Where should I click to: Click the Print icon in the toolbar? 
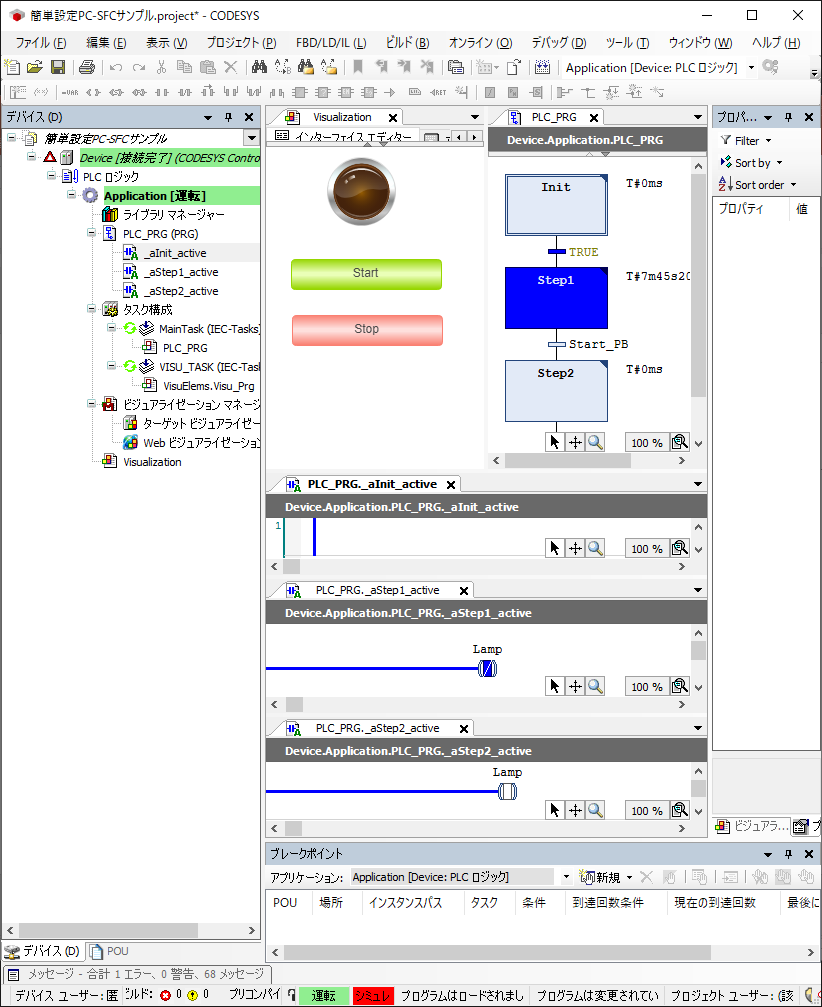click(87, 67)
